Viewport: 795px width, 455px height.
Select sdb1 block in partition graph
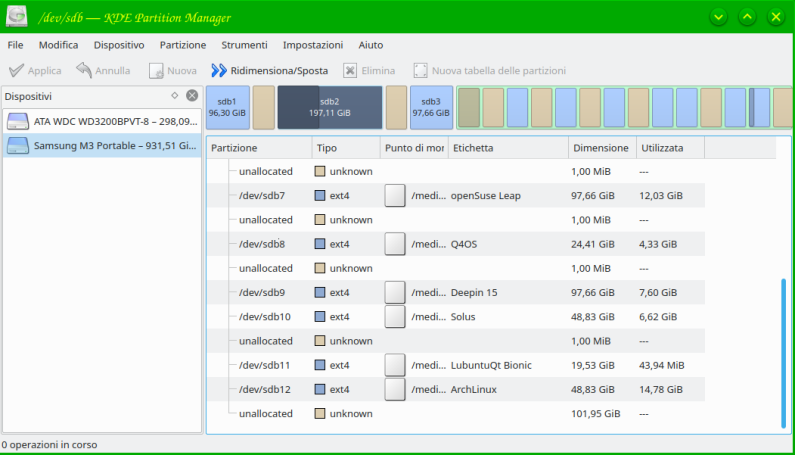[228, 107]
